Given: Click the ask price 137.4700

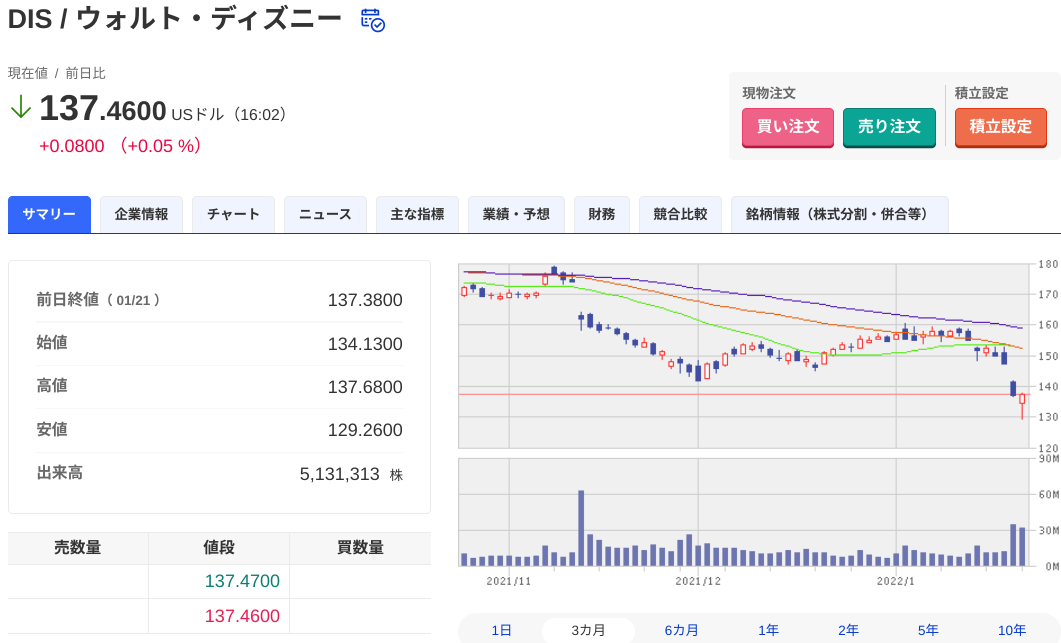Looking at the screenshot, I should (x=242, y=581).
